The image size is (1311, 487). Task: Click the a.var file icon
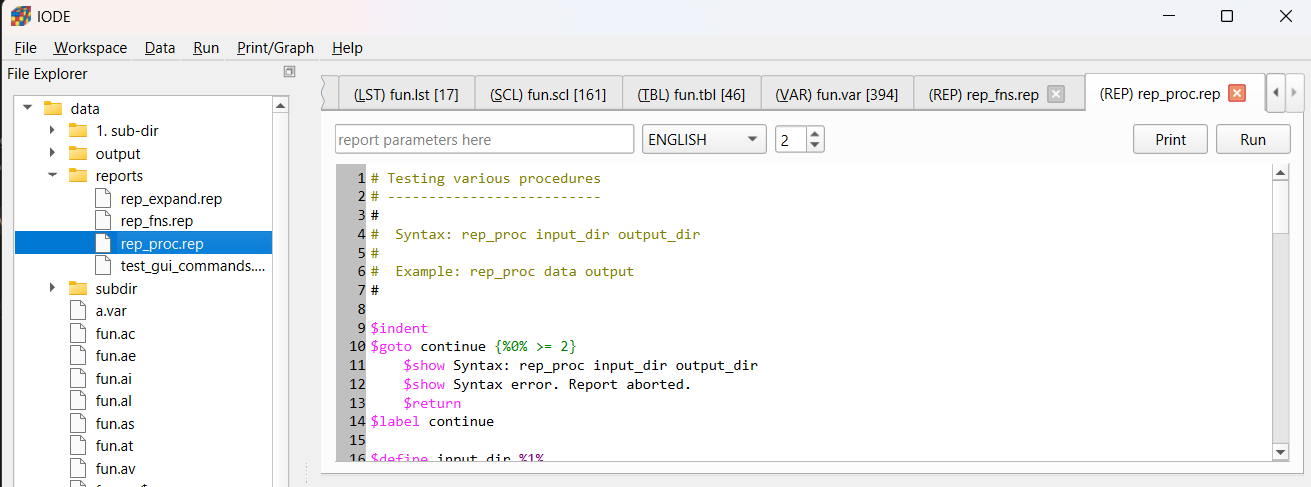point(78,310)
